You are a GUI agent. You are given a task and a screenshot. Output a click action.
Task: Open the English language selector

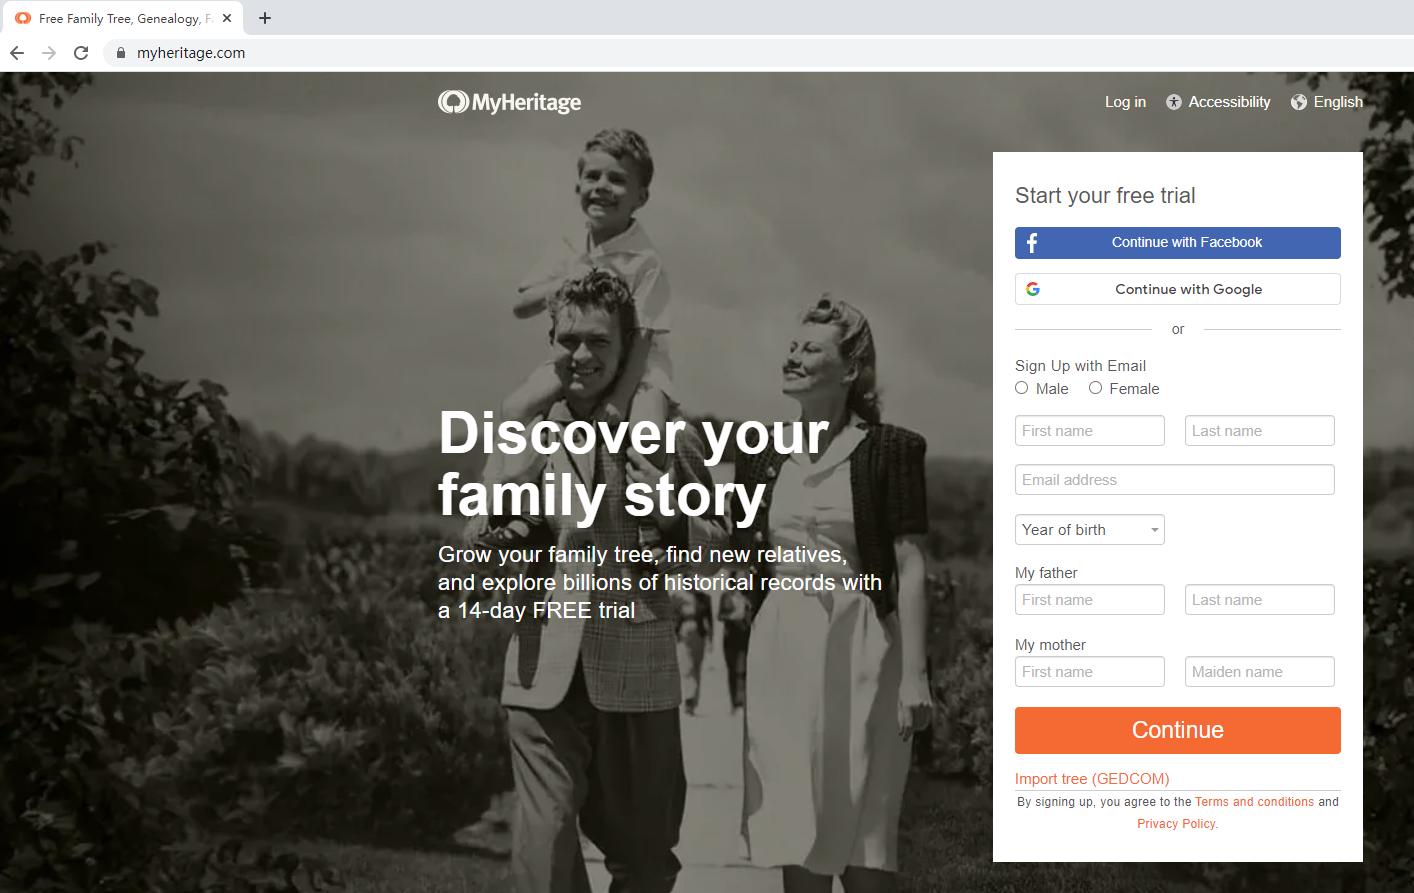[1338, 102]
